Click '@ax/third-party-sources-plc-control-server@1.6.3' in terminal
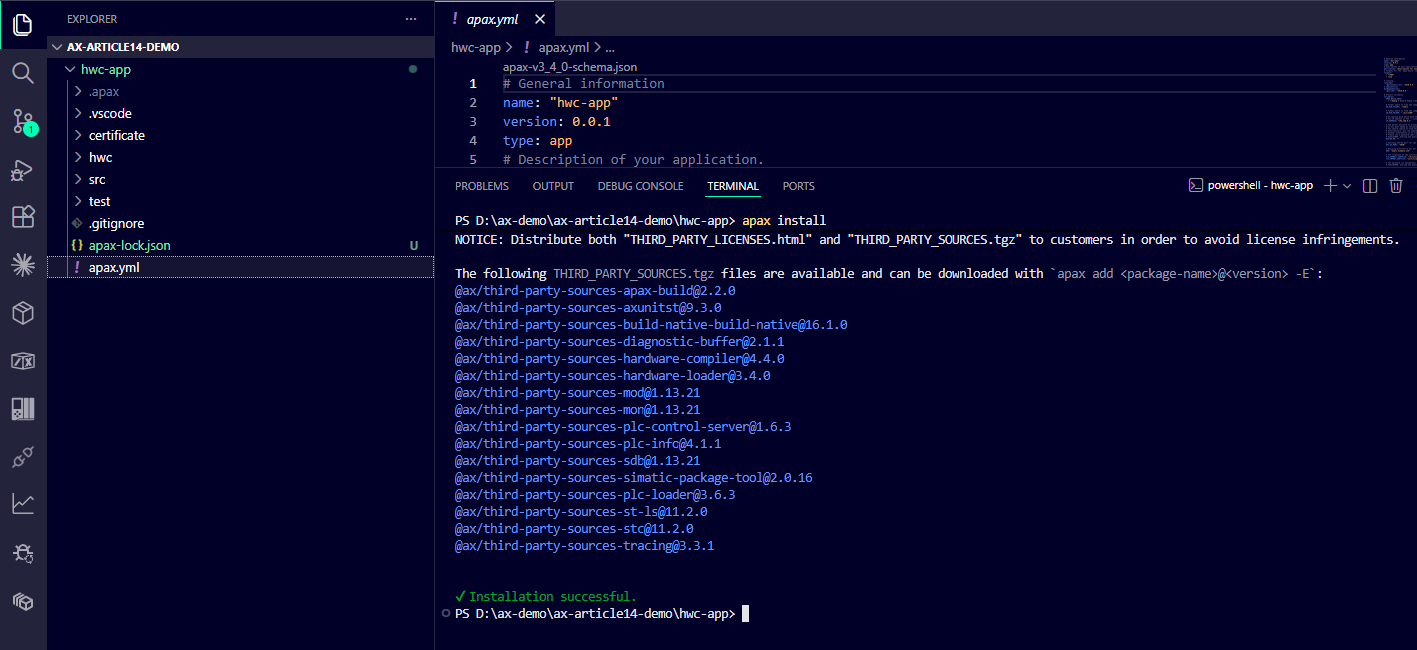The height and width of the screenshot is (650, 1417). tap(623, 426)
